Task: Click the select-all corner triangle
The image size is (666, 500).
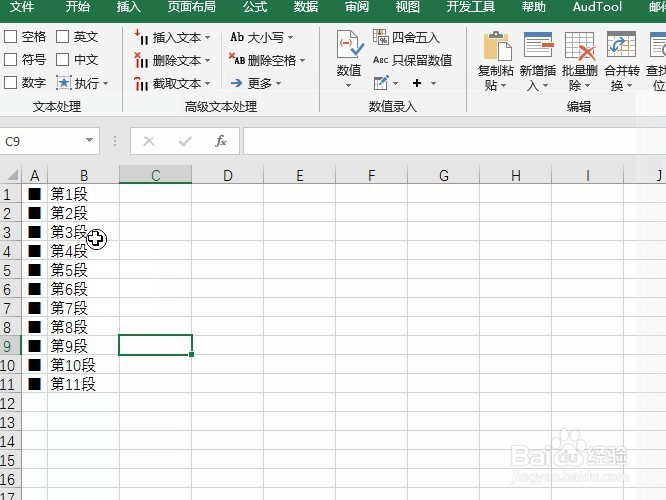Action: (x=12, y=175)
